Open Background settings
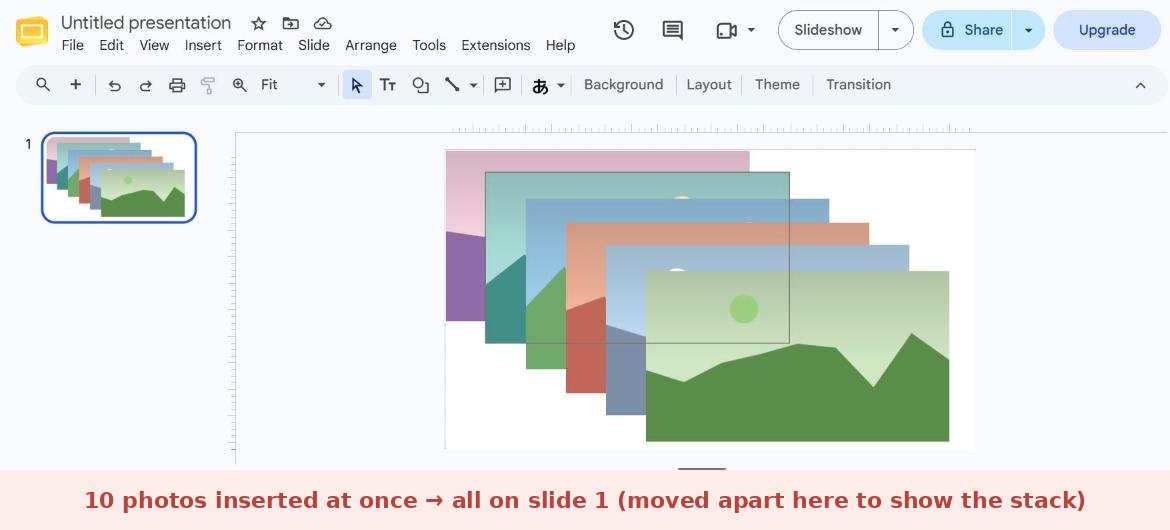 (x=623, y=85)
